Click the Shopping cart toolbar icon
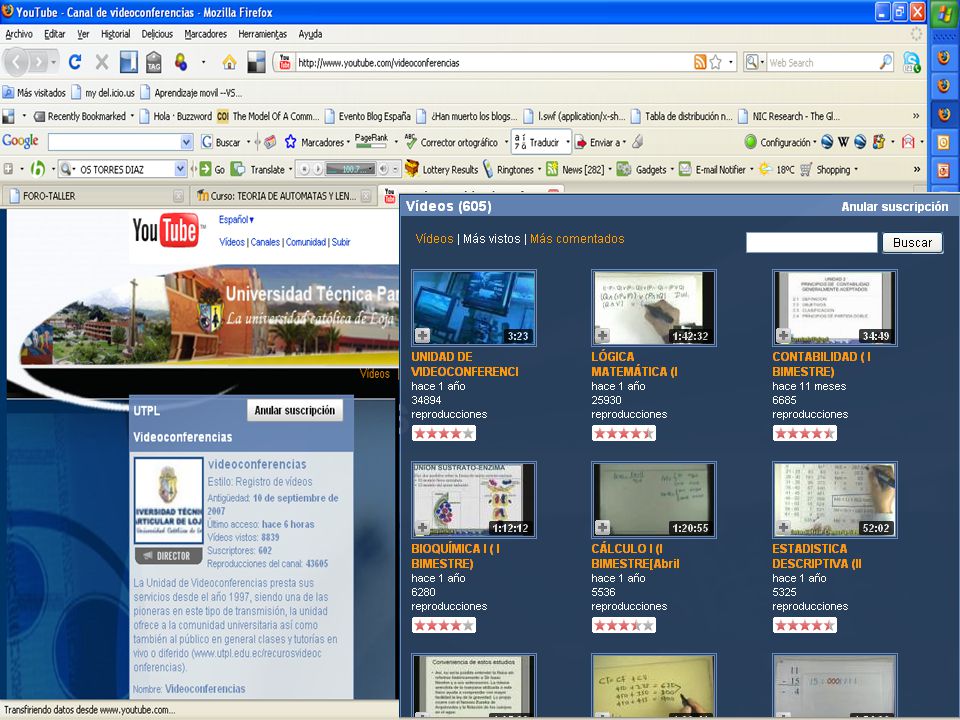Screen dimensions: 960x720 tap(806, 169)
